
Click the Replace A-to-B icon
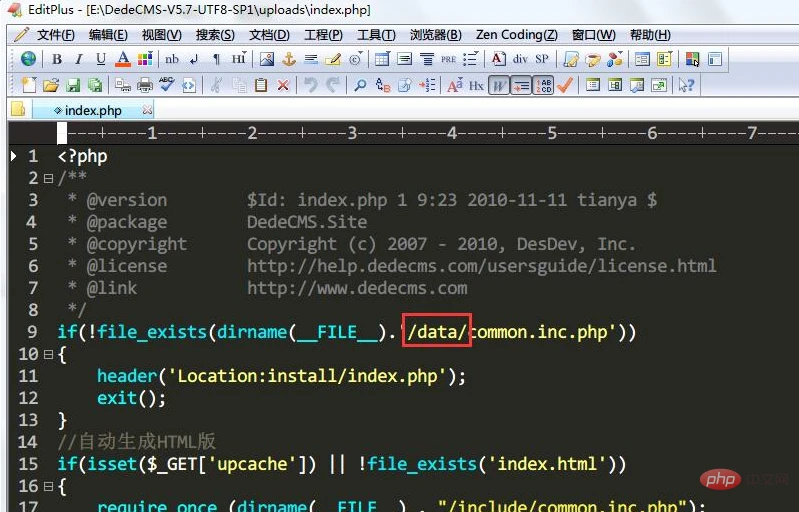[x=383, y=85]
